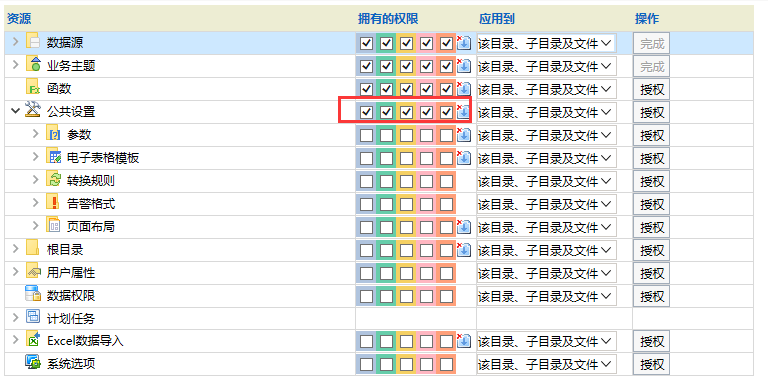Click the 告警格式 exclamation icon
Viewport: 768px width, 388px height.
54,202
